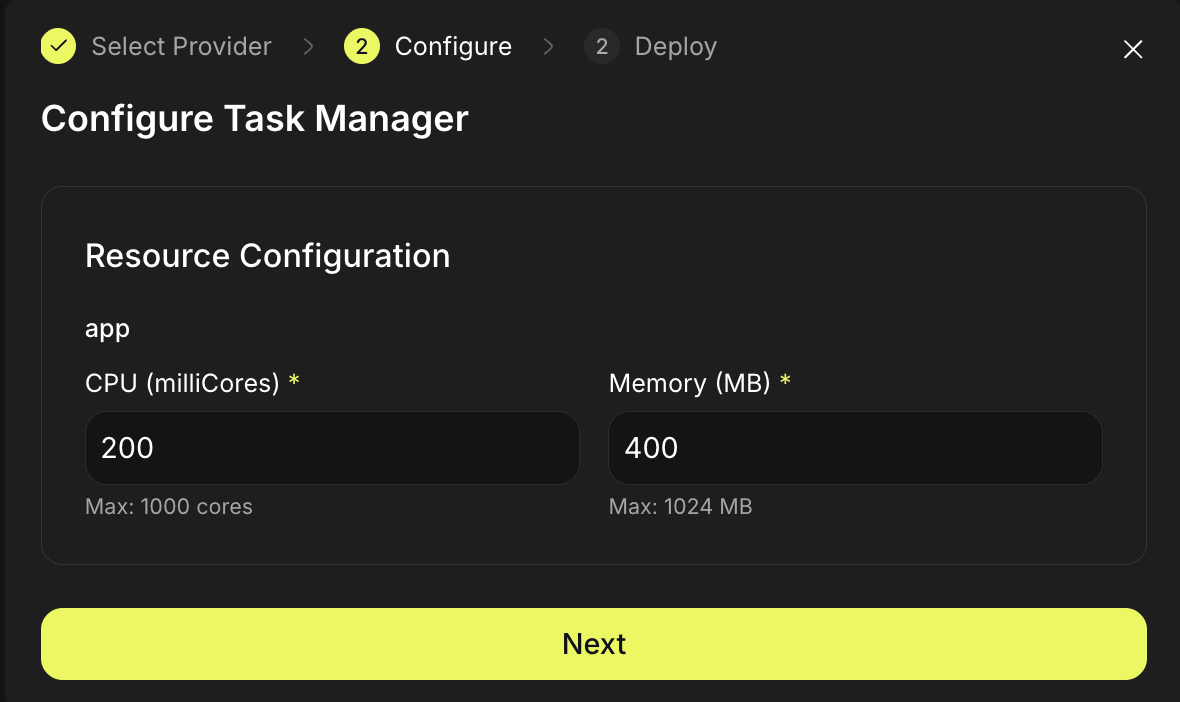Screen dimensions: 1180x702
Task: Click the red asterisk next to Memory label
Action: [x=786, y=382]
